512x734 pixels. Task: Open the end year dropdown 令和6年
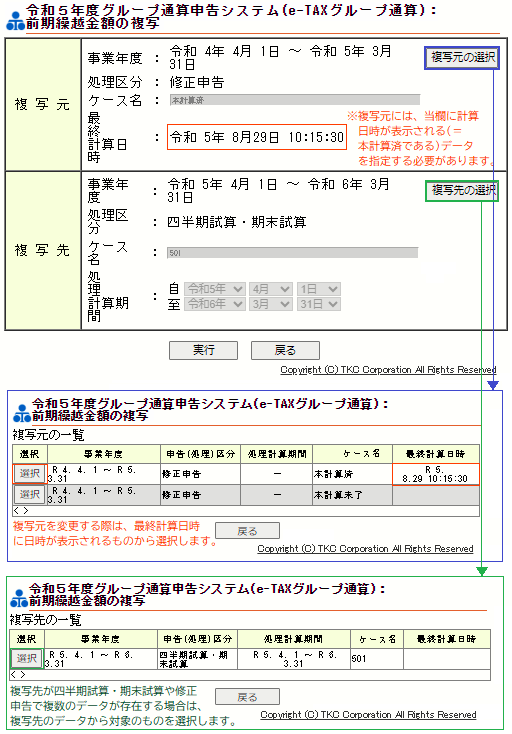215,304
